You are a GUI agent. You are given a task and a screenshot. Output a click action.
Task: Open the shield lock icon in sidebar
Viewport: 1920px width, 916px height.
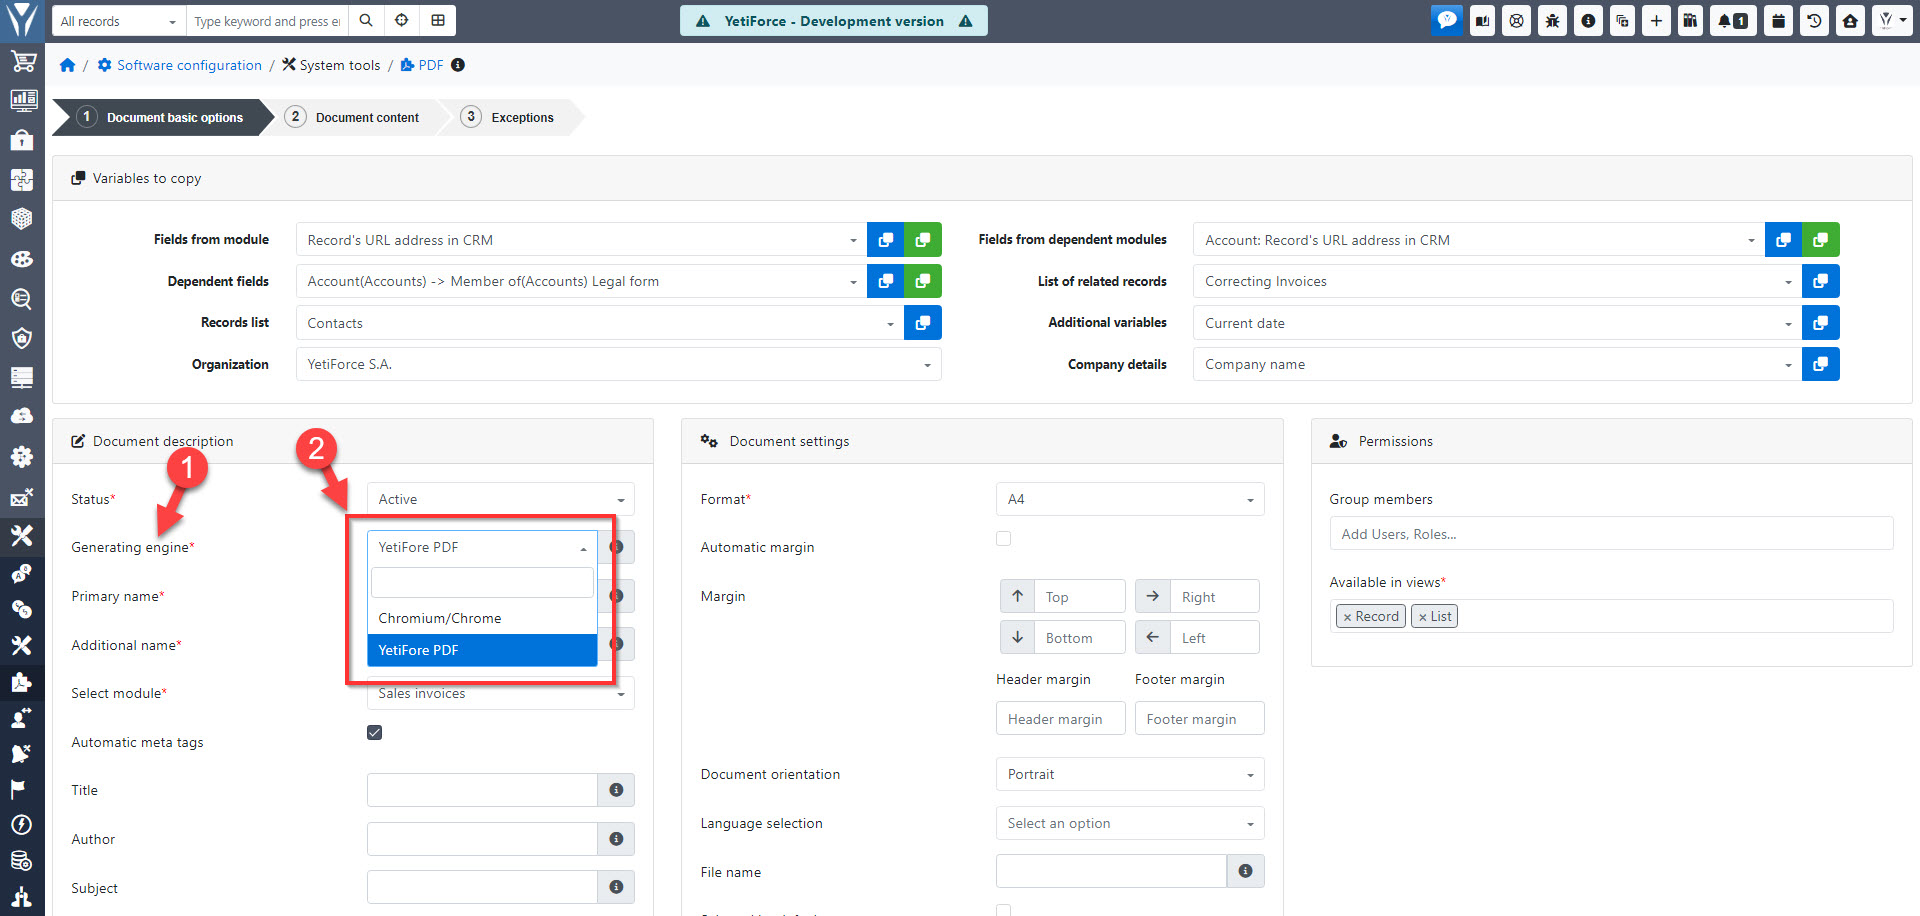point(22,338)
